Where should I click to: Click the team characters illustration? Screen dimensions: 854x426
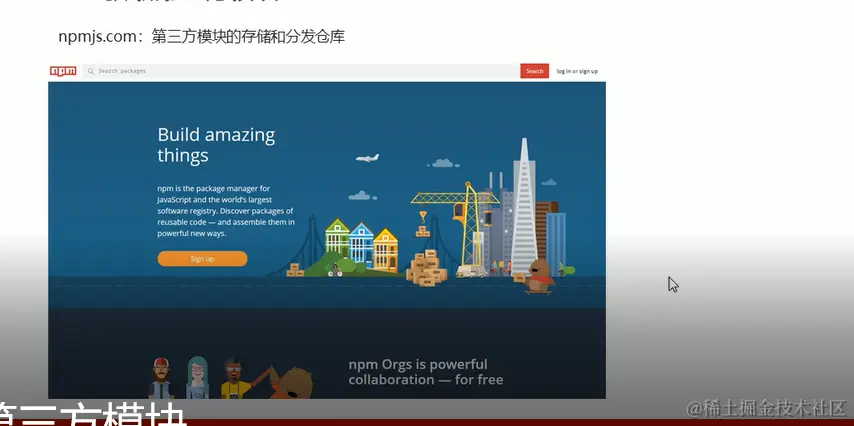coord(230,377)
